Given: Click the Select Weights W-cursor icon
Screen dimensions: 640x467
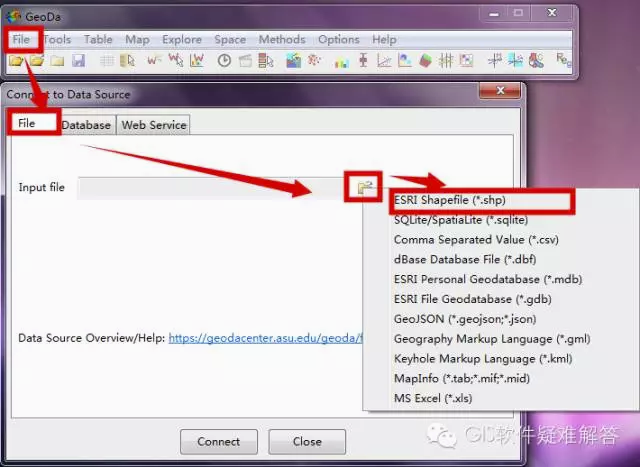Looking at the screenshot, I should (x=176, y=61).
